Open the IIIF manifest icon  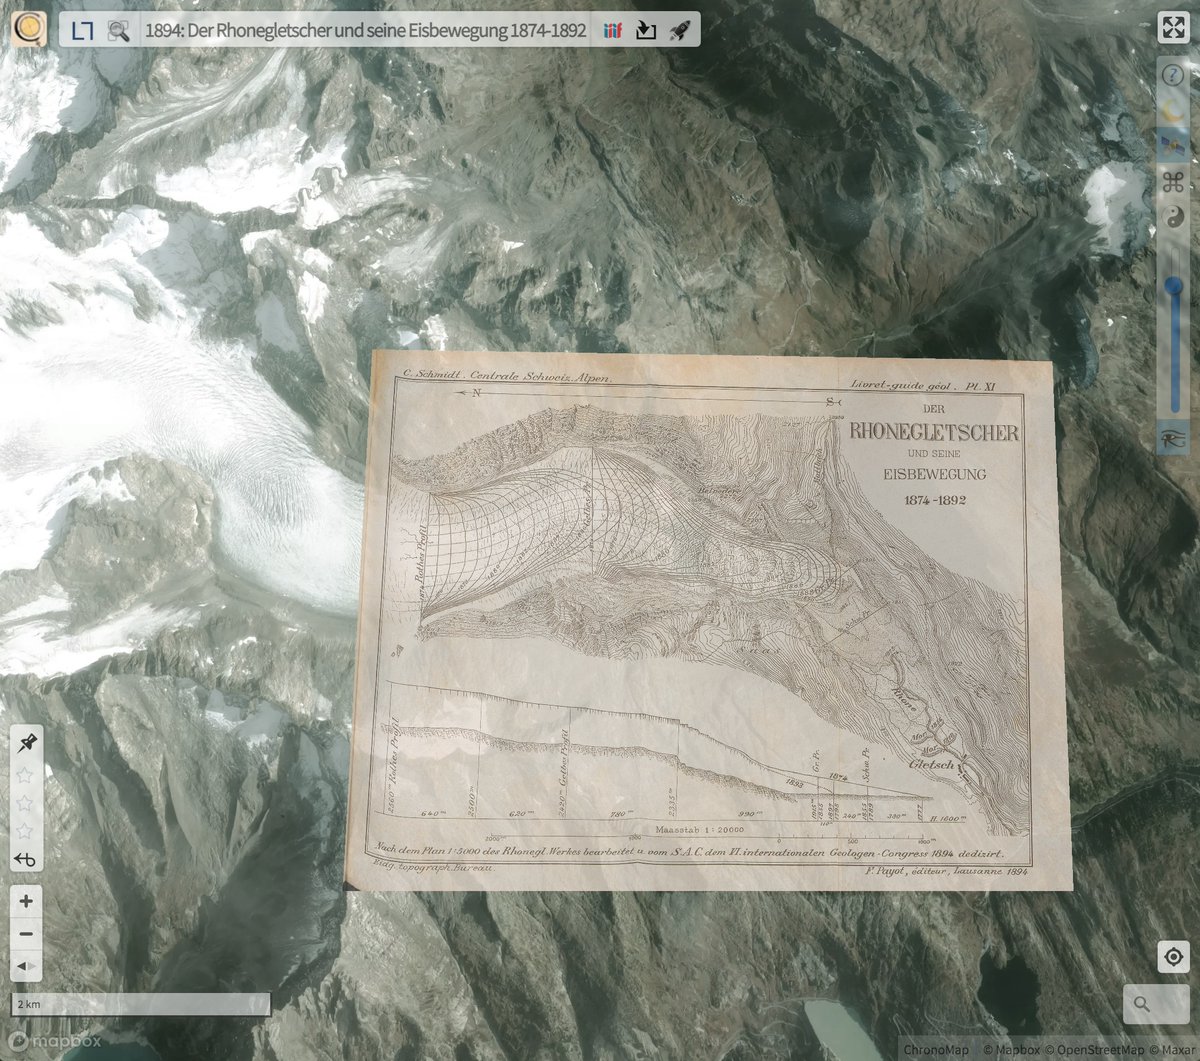tap(613, 30)
